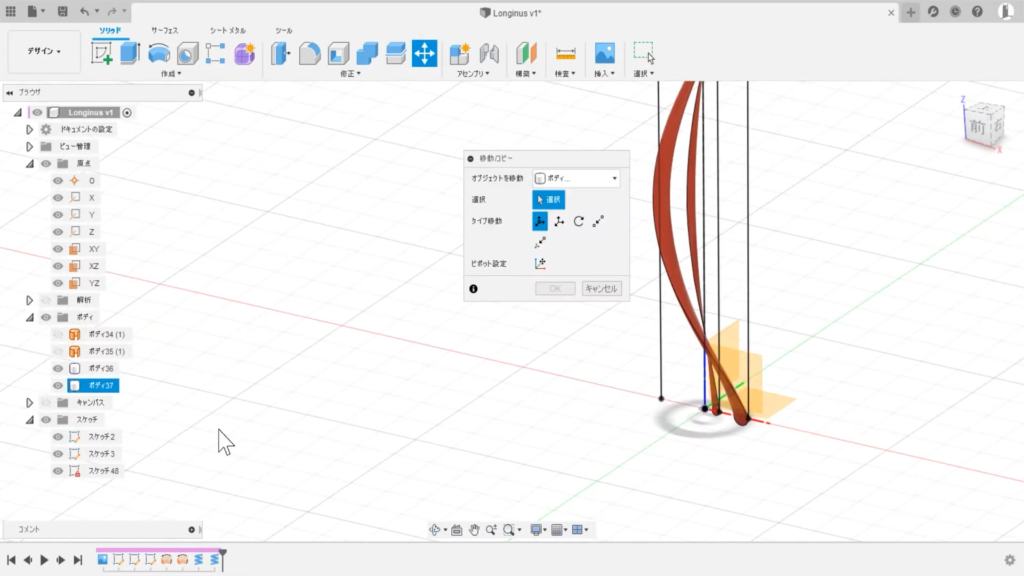Show hidden ボディ35 (1)

click(58, 351)
